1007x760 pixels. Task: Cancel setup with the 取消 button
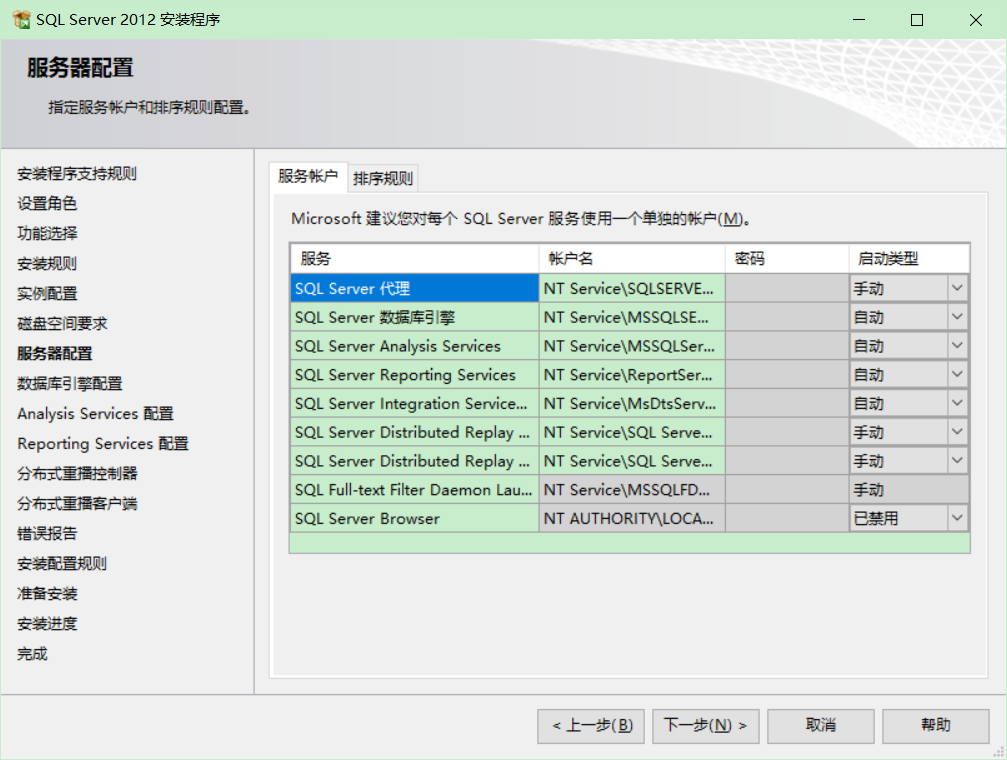point(821,726)
